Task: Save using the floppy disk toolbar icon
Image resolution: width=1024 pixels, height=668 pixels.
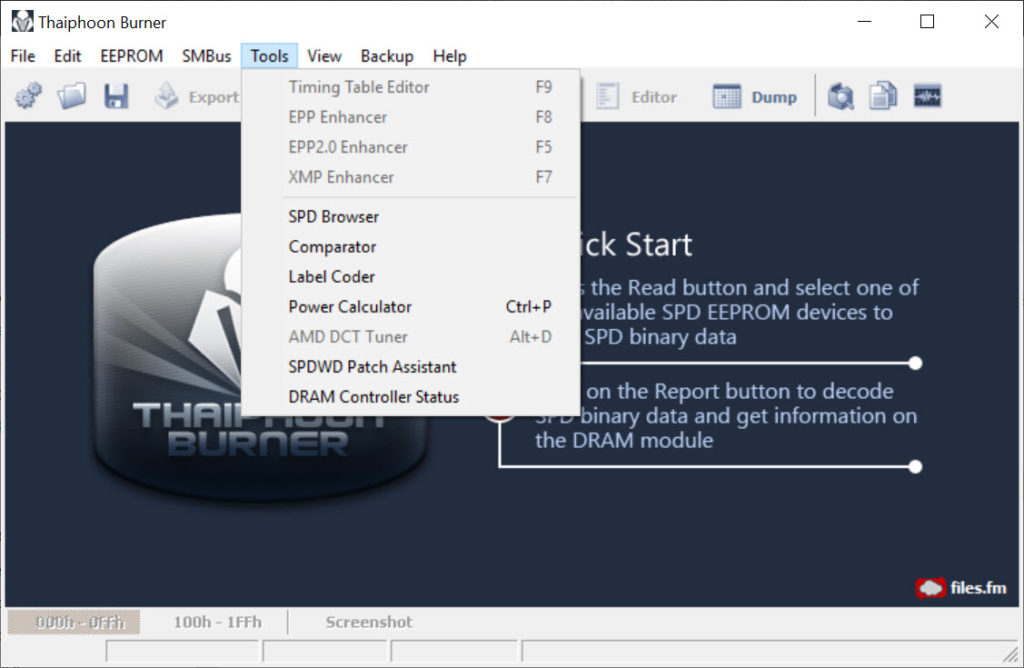Action: coord(116,96)
